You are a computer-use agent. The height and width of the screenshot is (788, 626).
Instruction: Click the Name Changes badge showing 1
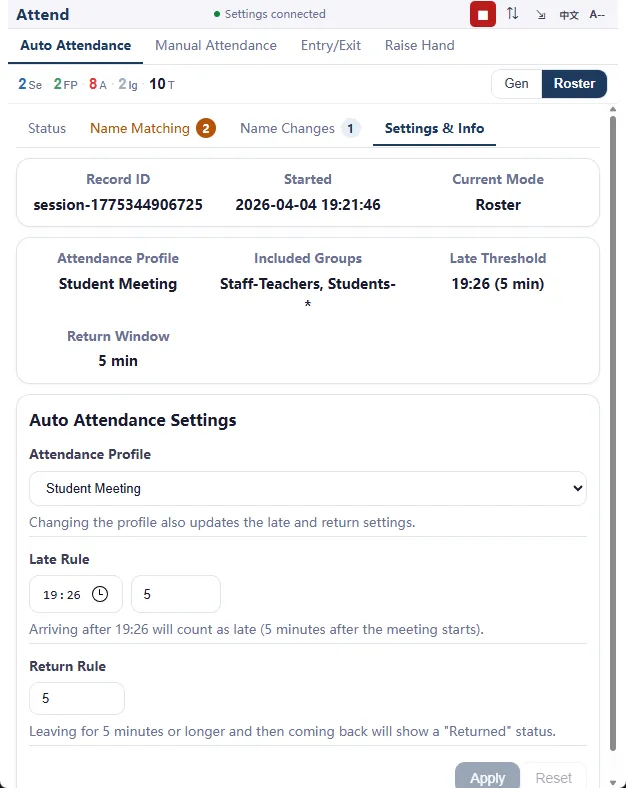pos(351,128)
